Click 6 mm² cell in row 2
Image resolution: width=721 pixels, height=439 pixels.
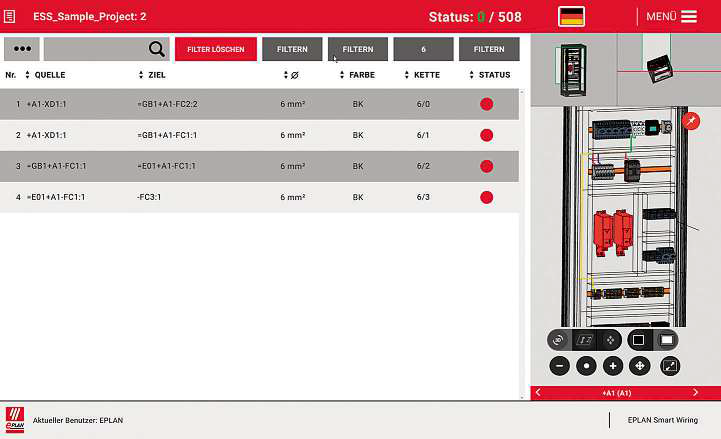[x=292, y=135]
